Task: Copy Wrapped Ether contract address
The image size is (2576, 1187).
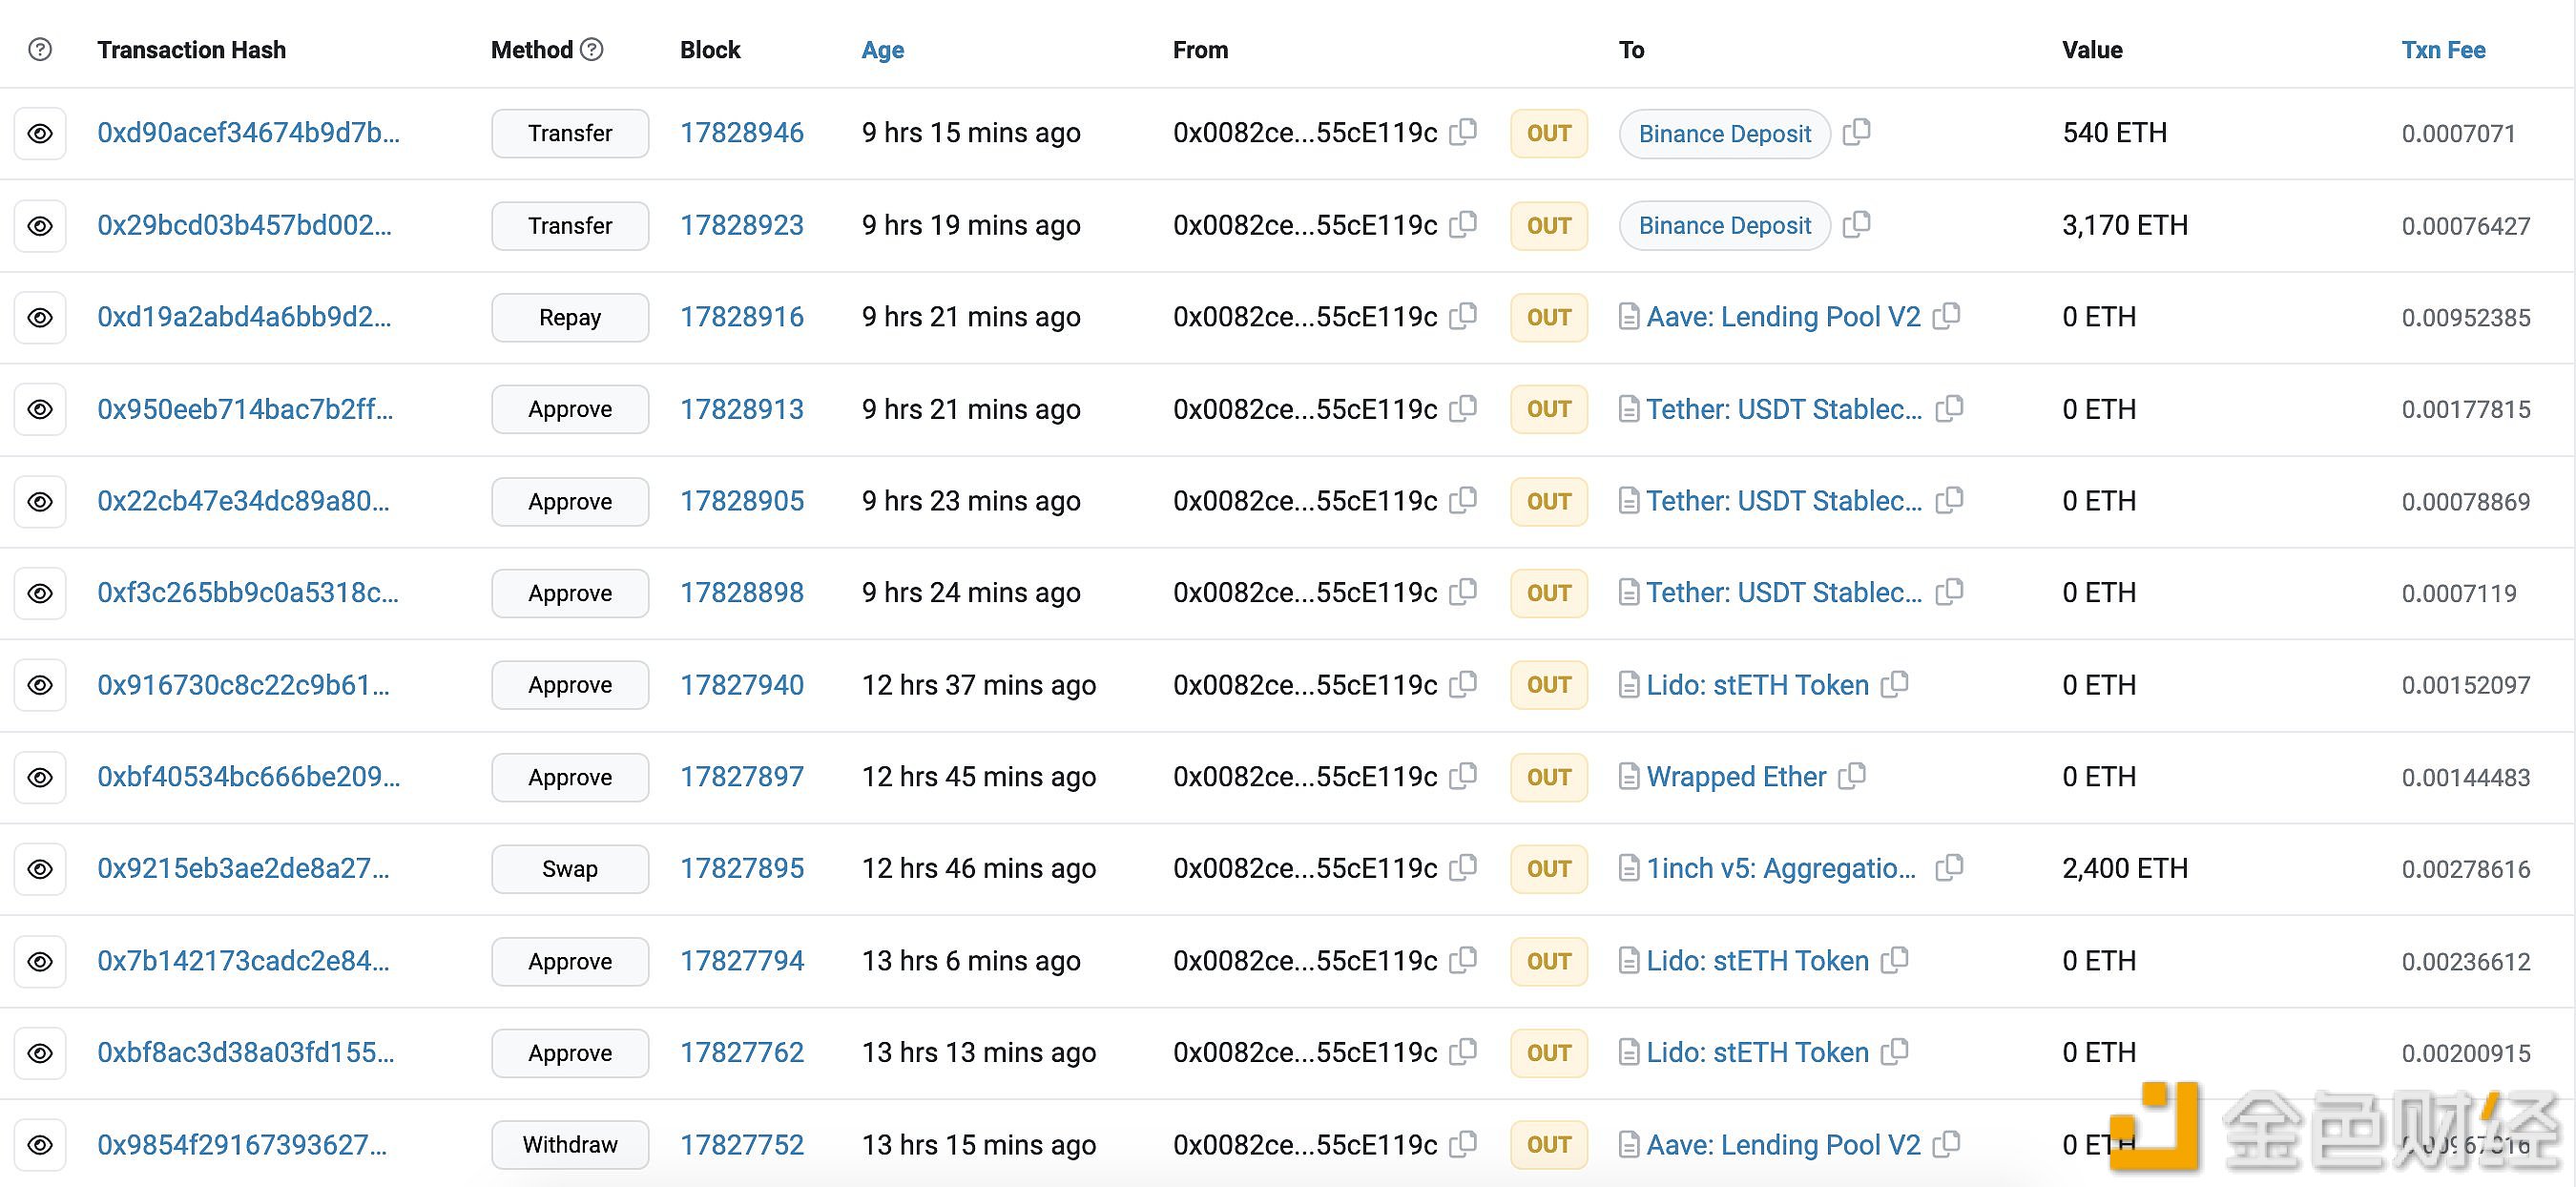Action: tap(1852, 776)
